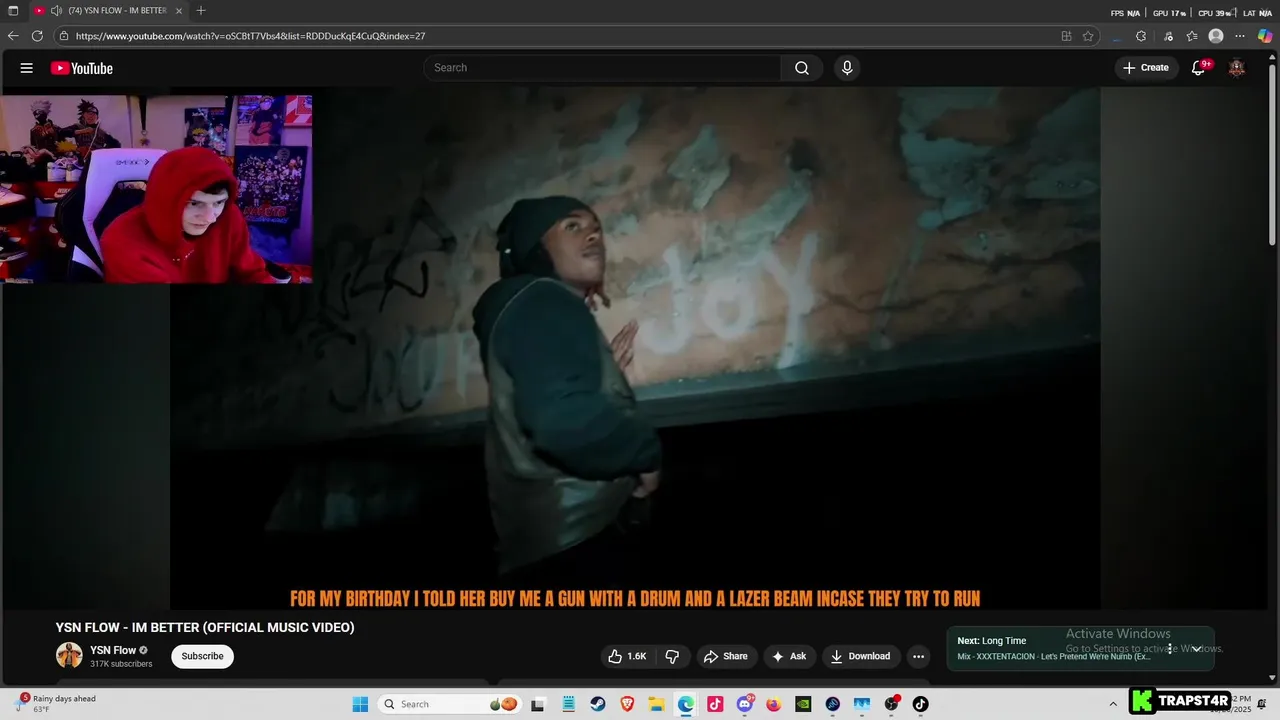Open Edge settings and more menu
The height and width of the screenshot is (720, 1280).
click(1241, 36)
